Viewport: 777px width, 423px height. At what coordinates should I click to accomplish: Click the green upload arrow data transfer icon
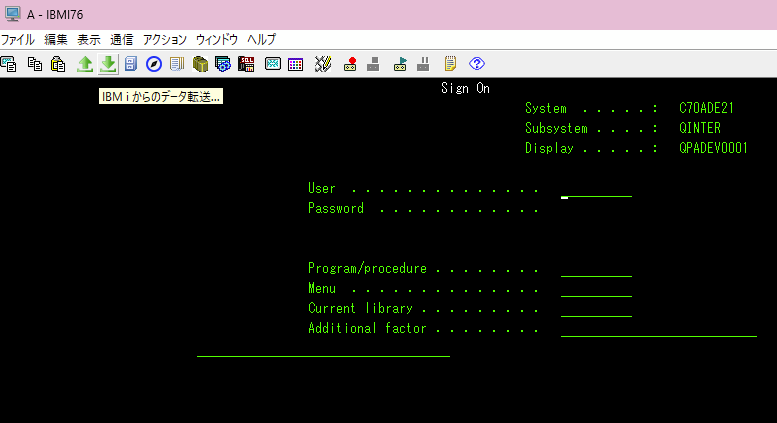click(85, 64)
